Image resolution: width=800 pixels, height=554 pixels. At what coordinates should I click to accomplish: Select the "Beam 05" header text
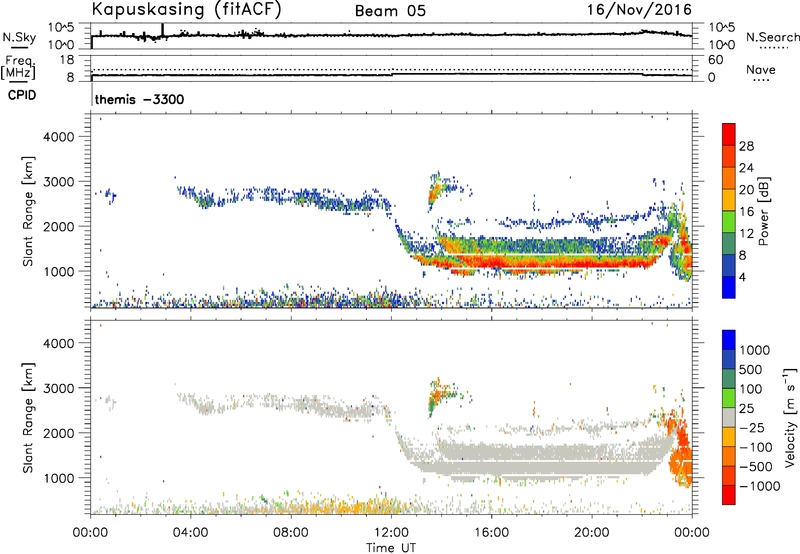click(390, 11)
